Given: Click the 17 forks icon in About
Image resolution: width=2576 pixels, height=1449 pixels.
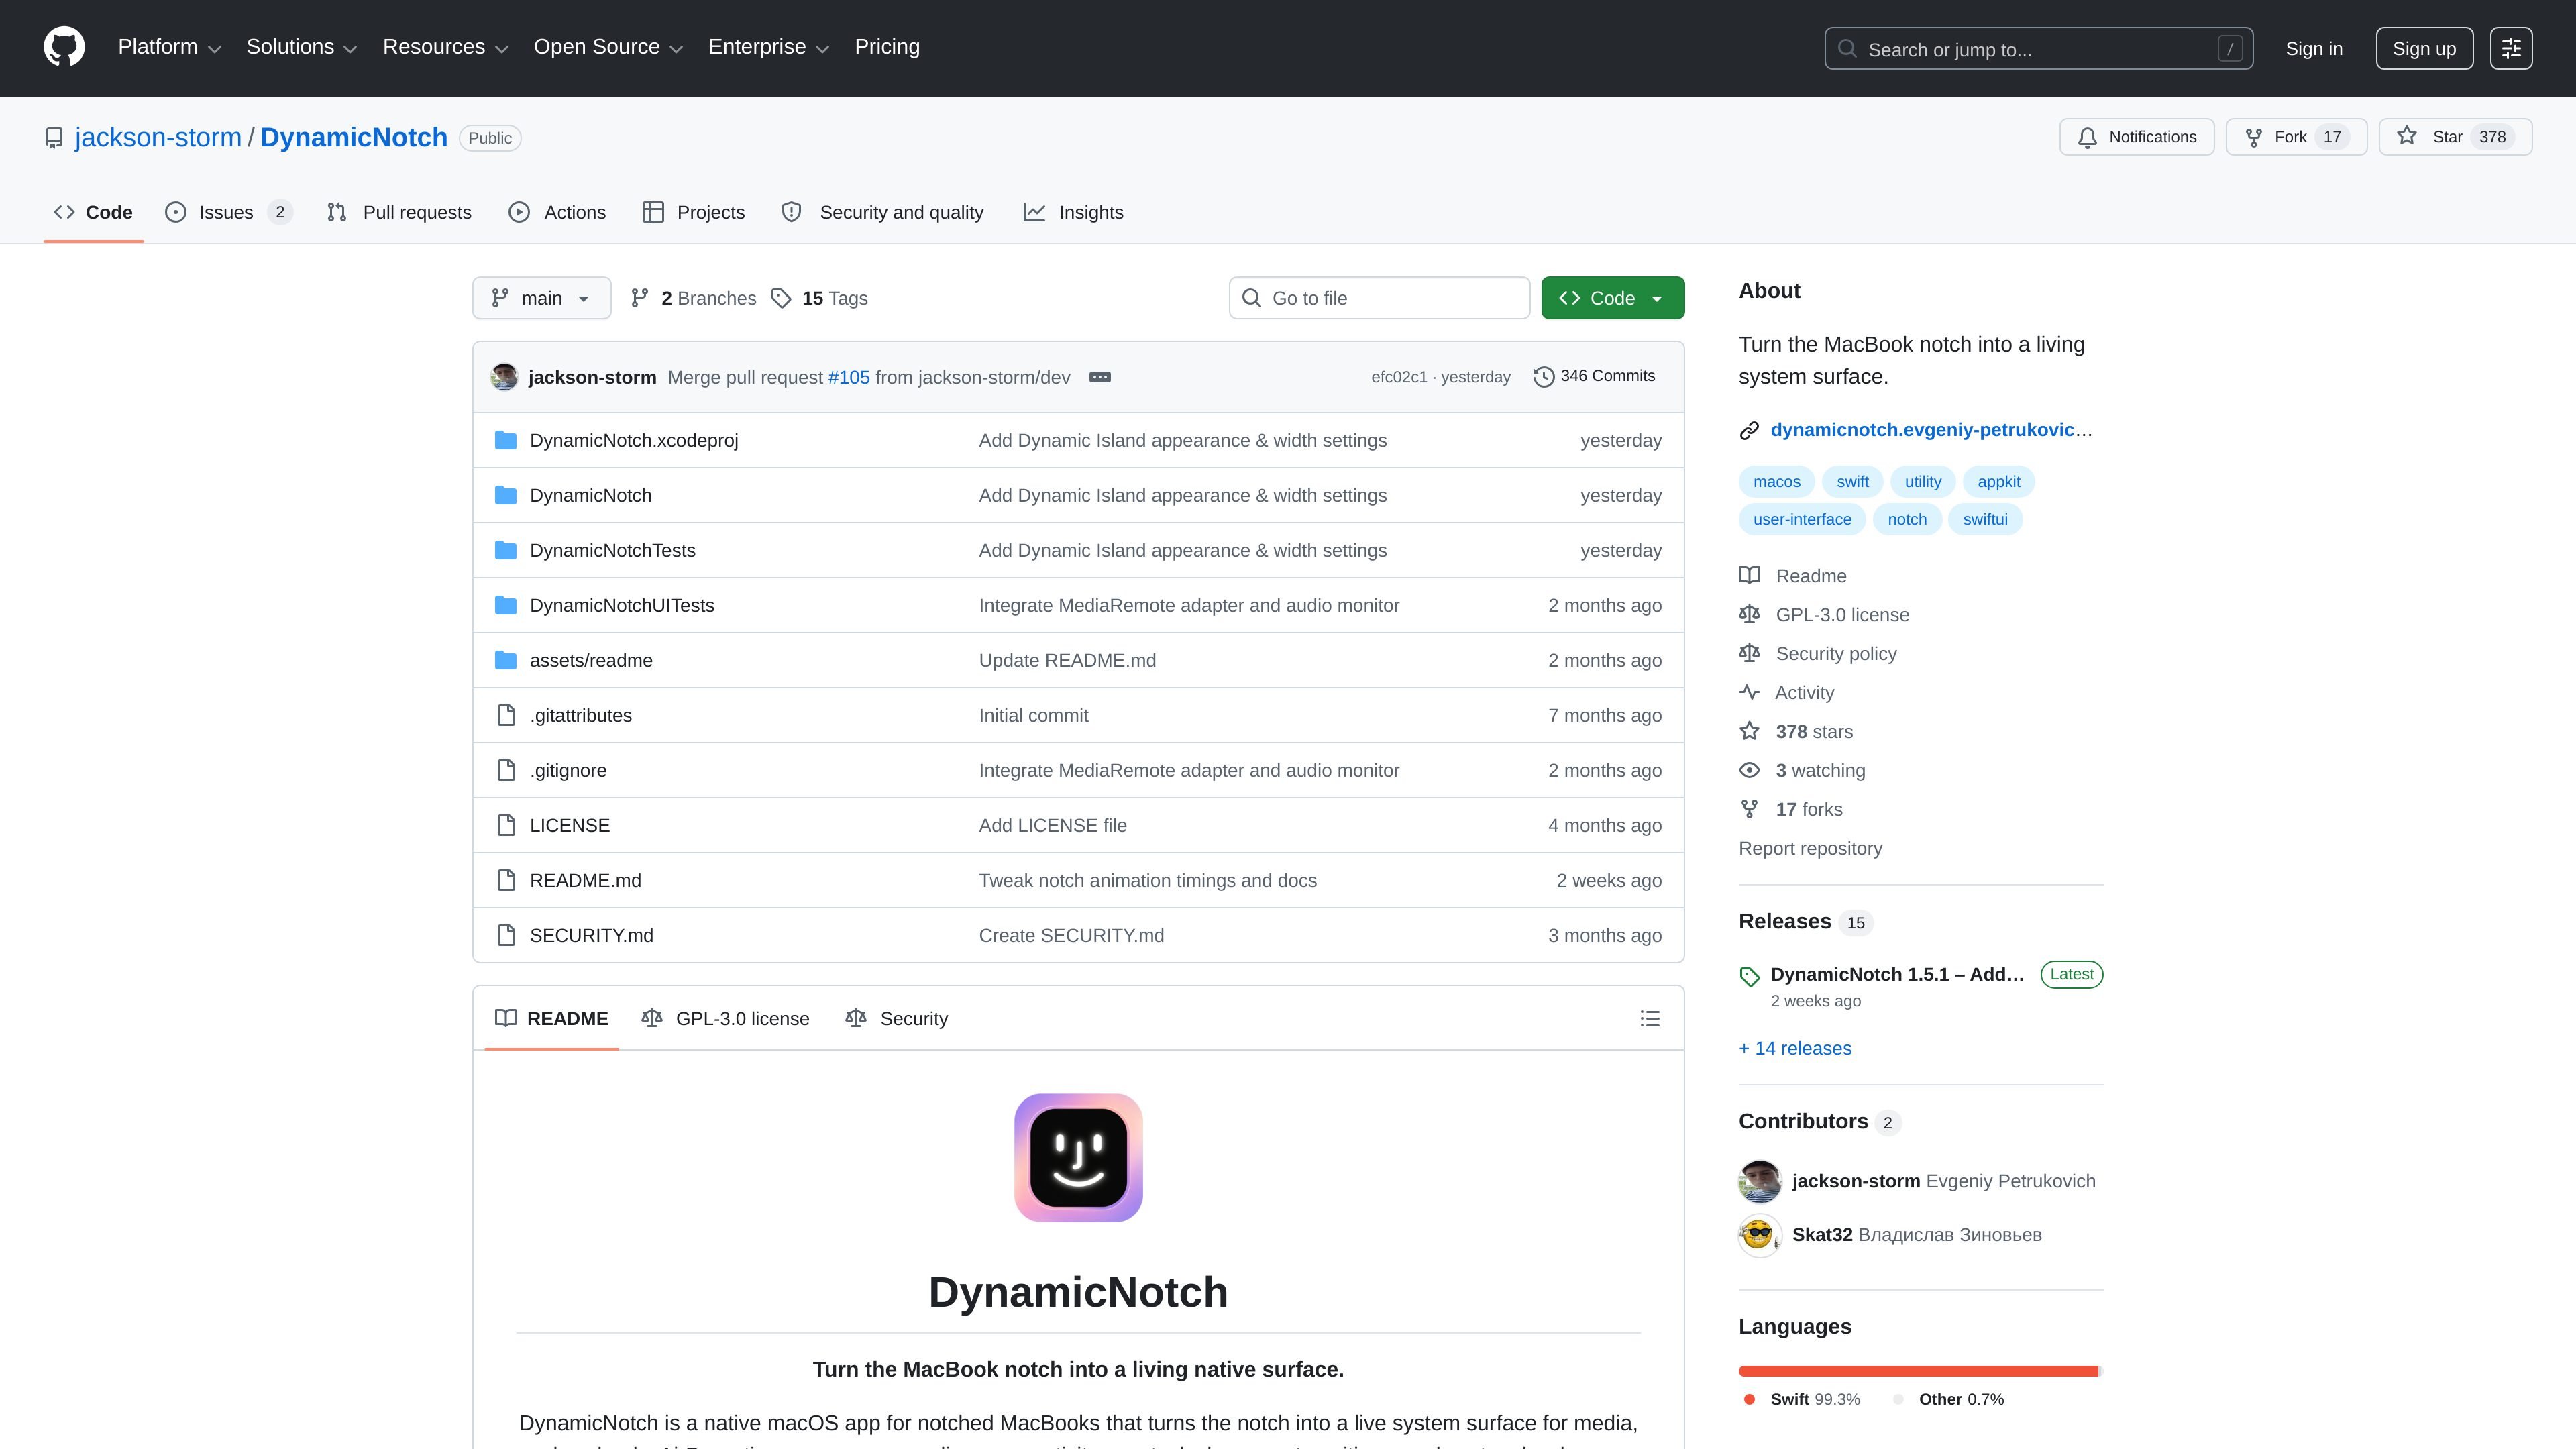Looking at the screenshot, I should (1749, 809).
